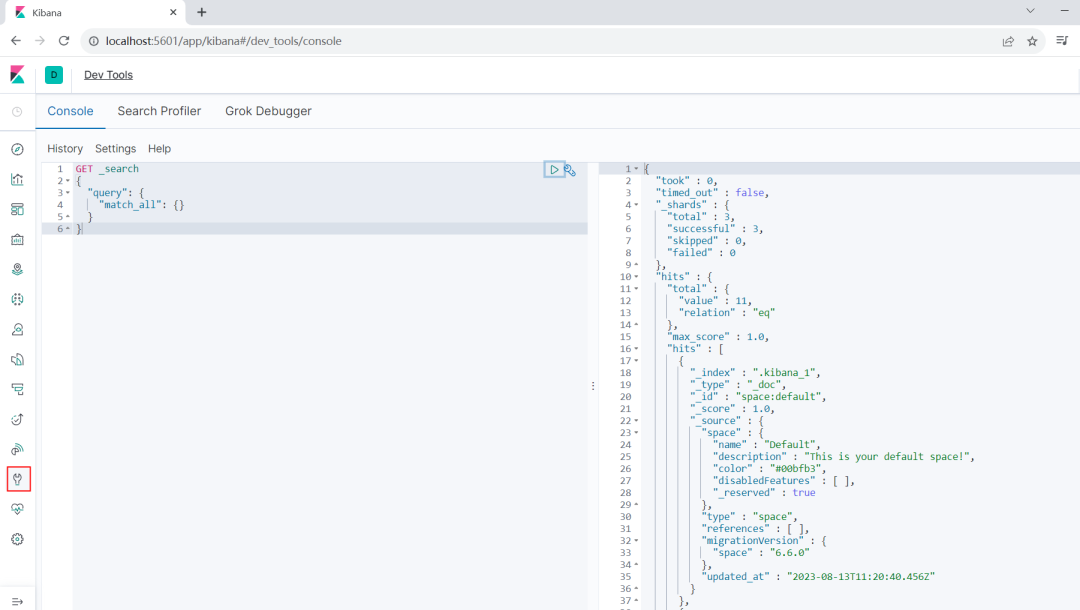Open Discover from the side navigation

coord(17,149)
